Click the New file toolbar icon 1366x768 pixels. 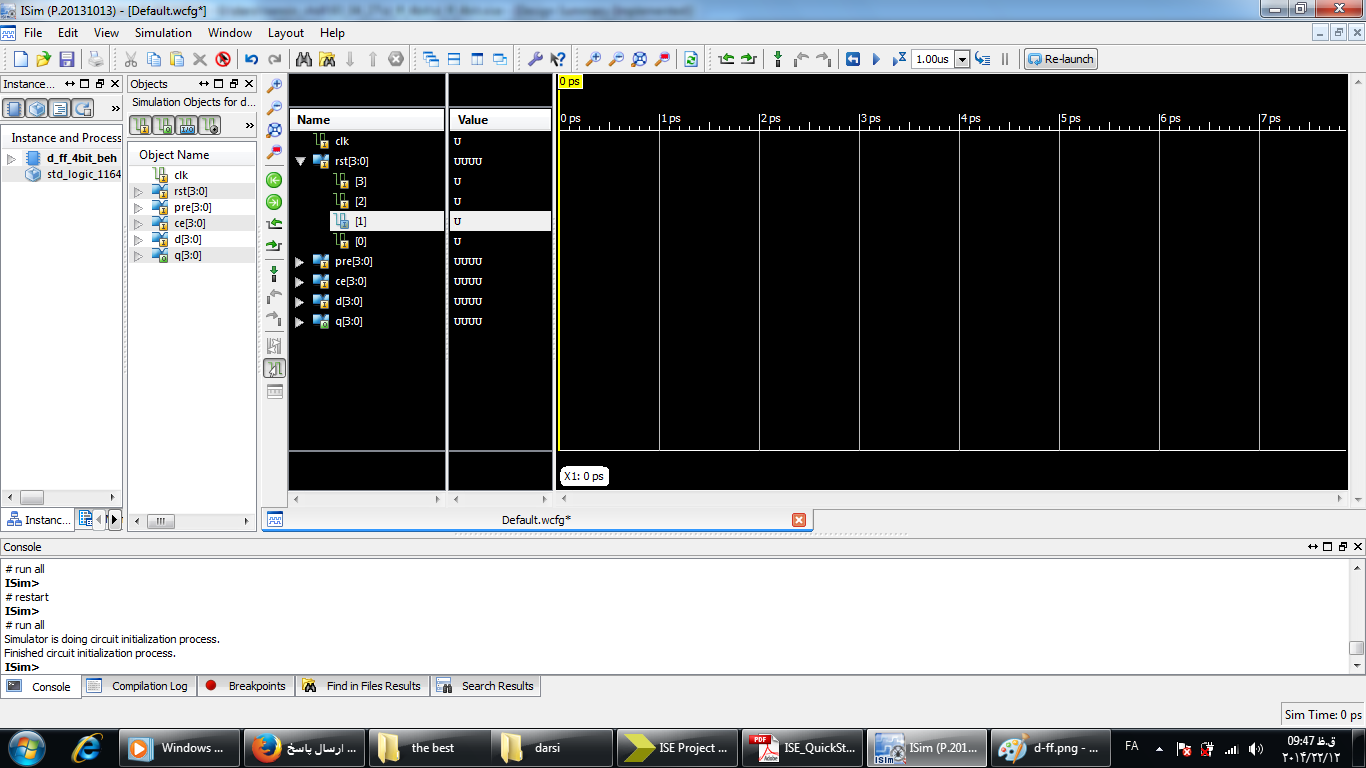(20, 59)
